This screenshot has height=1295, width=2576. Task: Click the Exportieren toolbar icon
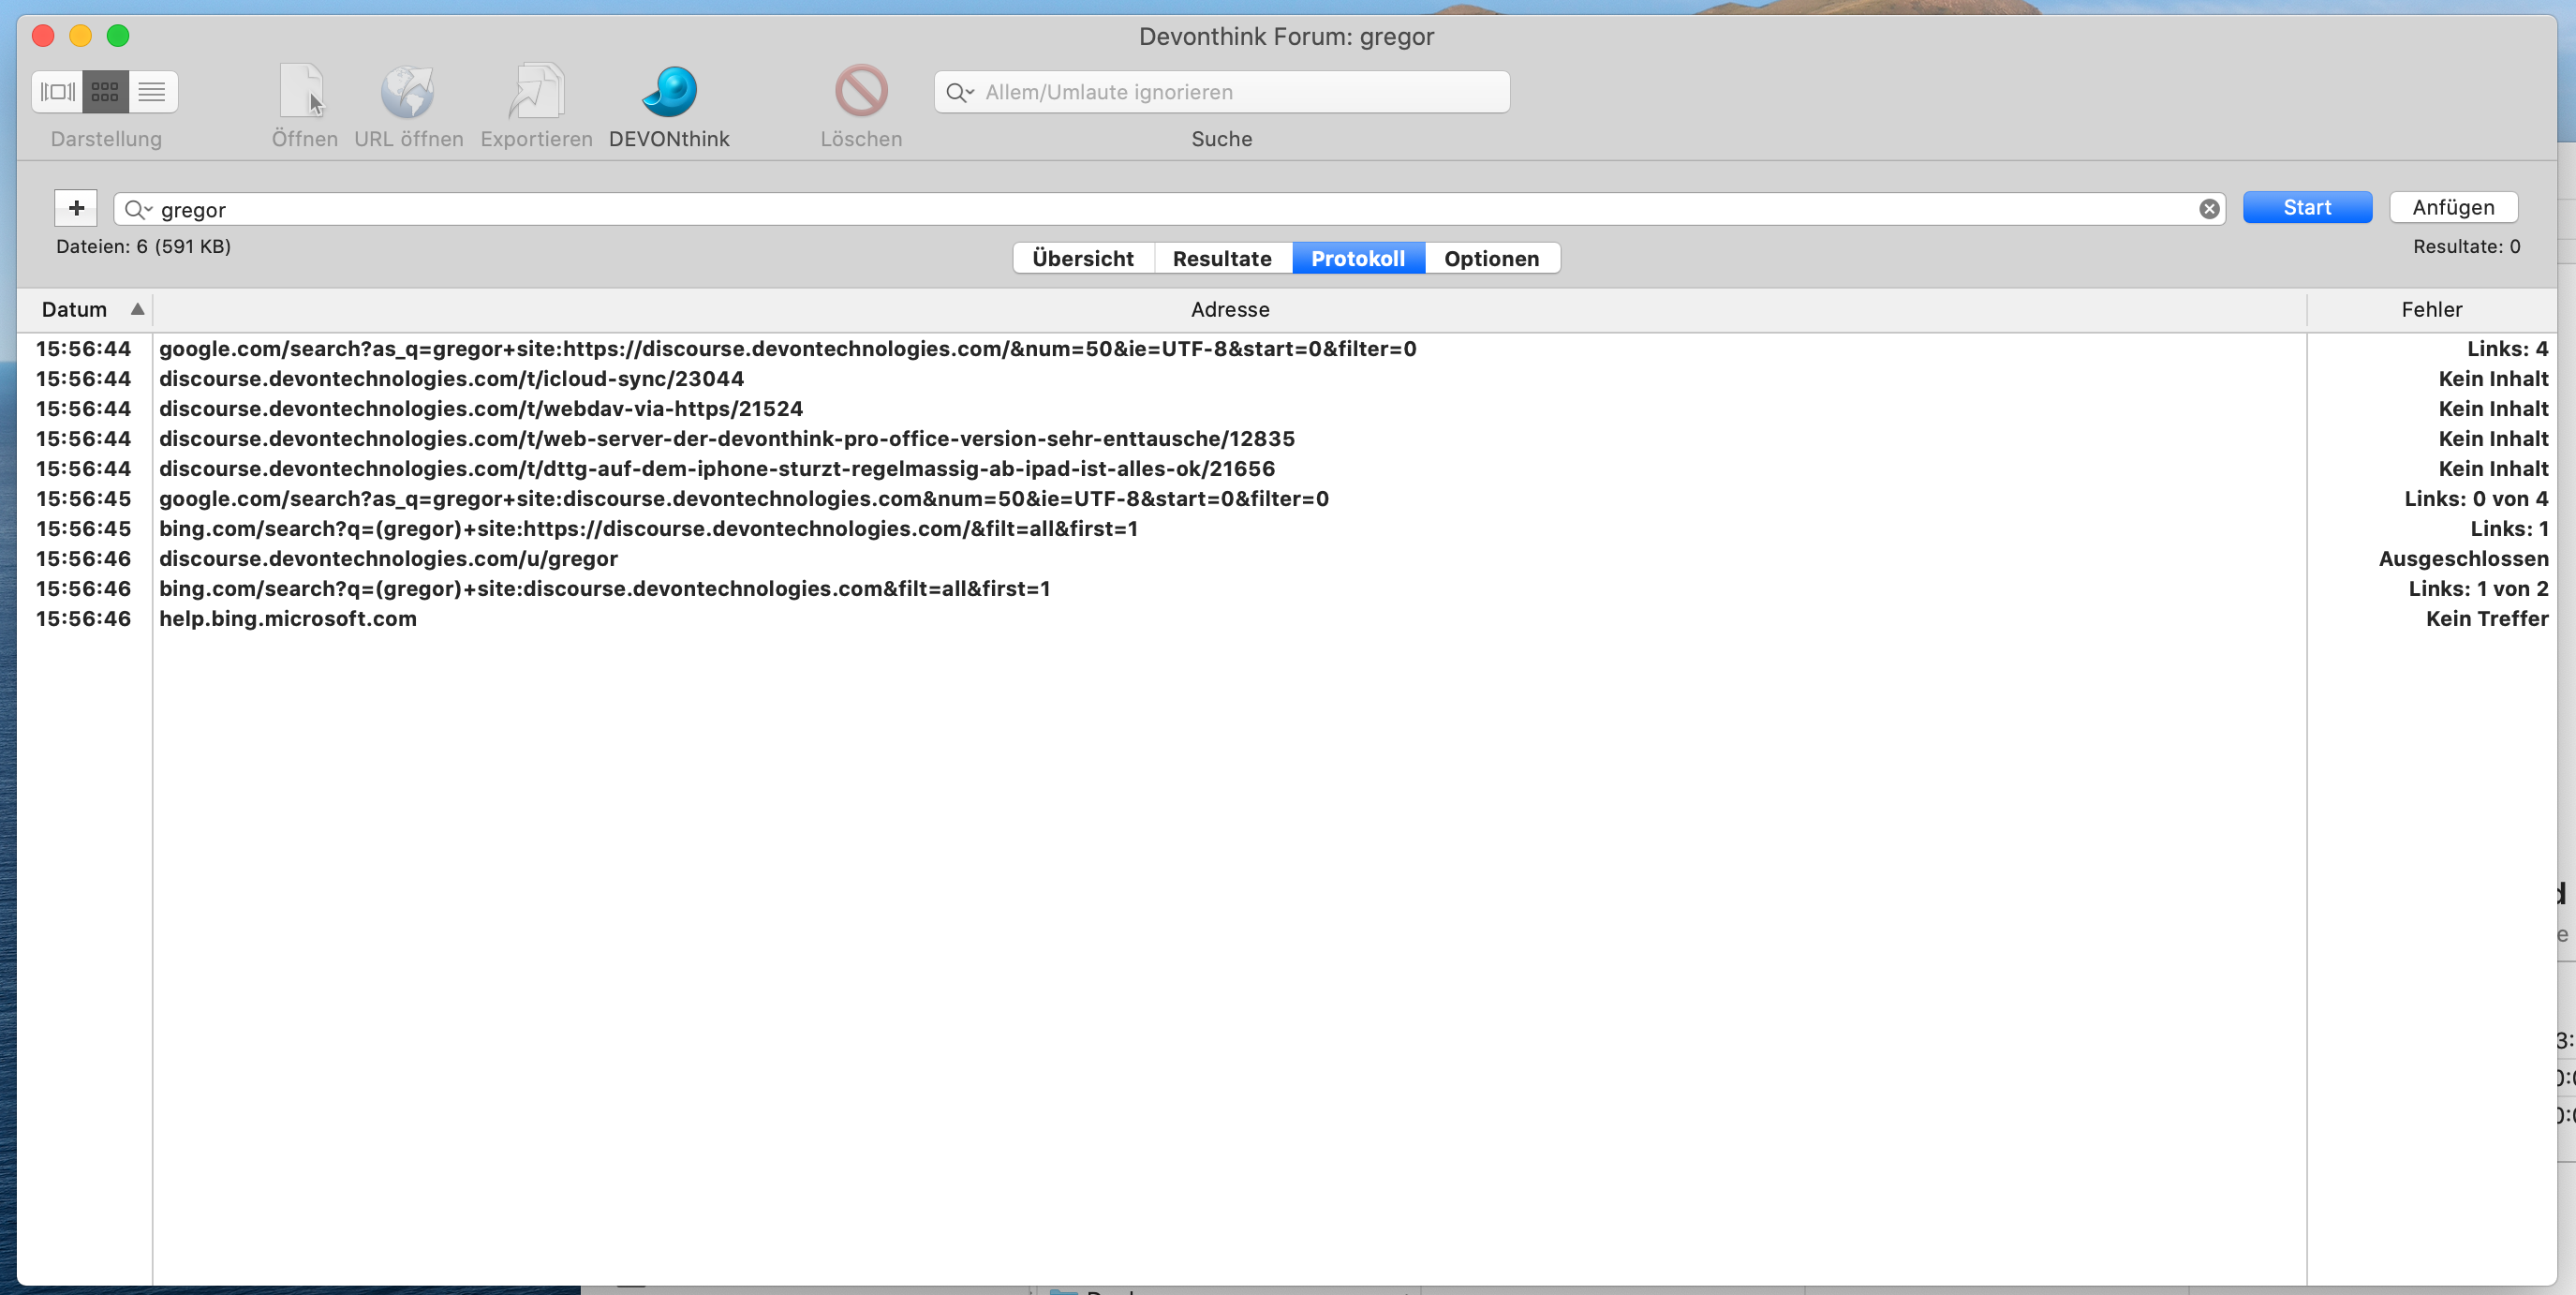point(537,92)
